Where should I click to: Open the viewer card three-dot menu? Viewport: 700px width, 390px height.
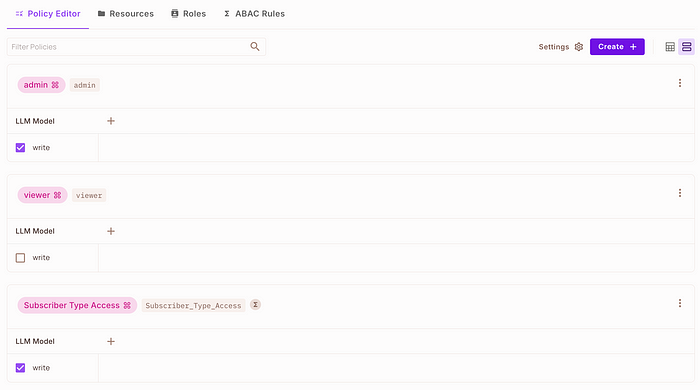coord(680,193)
